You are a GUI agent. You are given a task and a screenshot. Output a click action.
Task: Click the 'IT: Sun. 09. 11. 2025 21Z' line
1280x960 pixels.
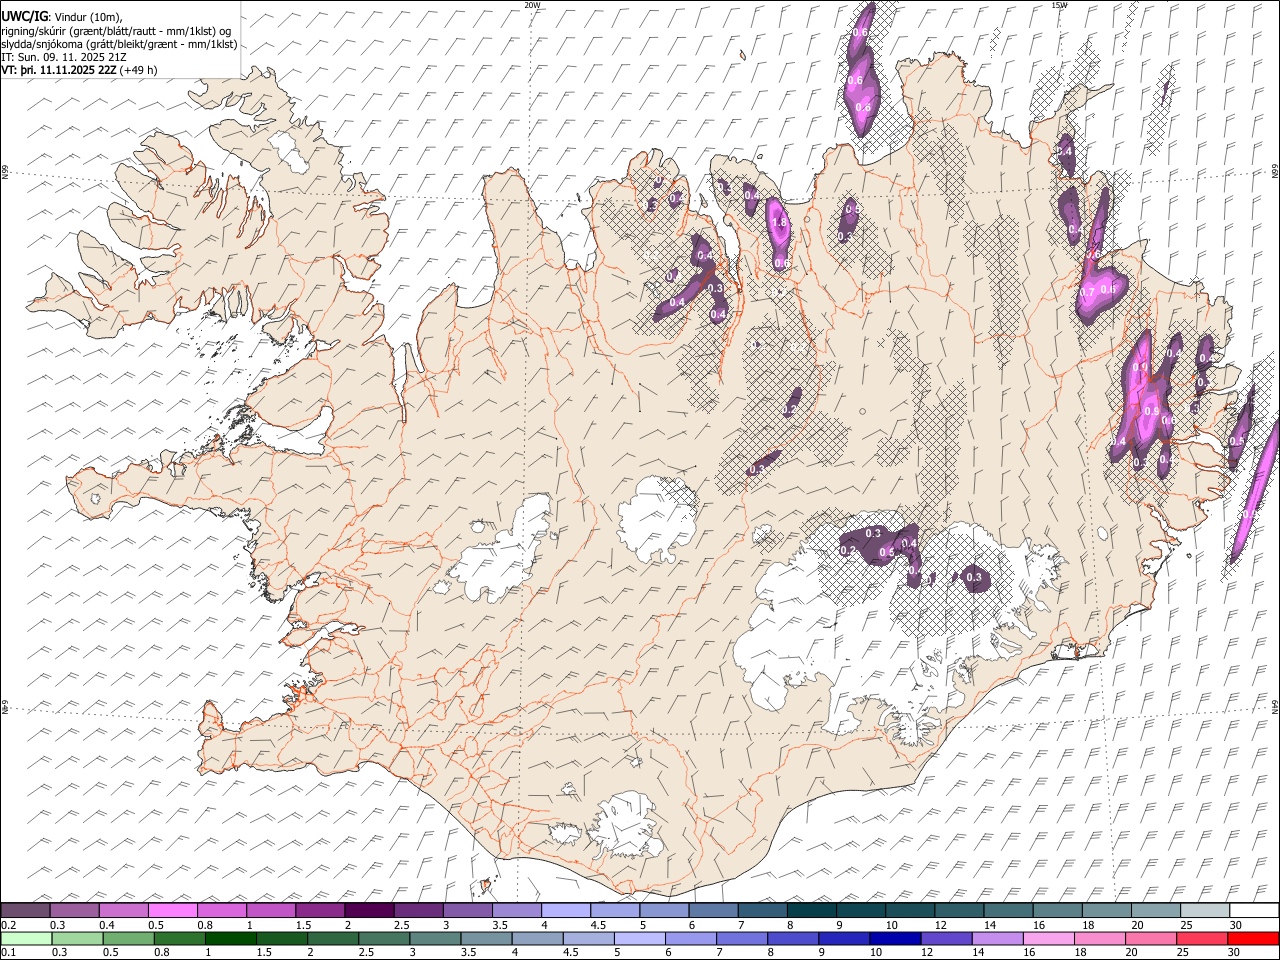63,57
